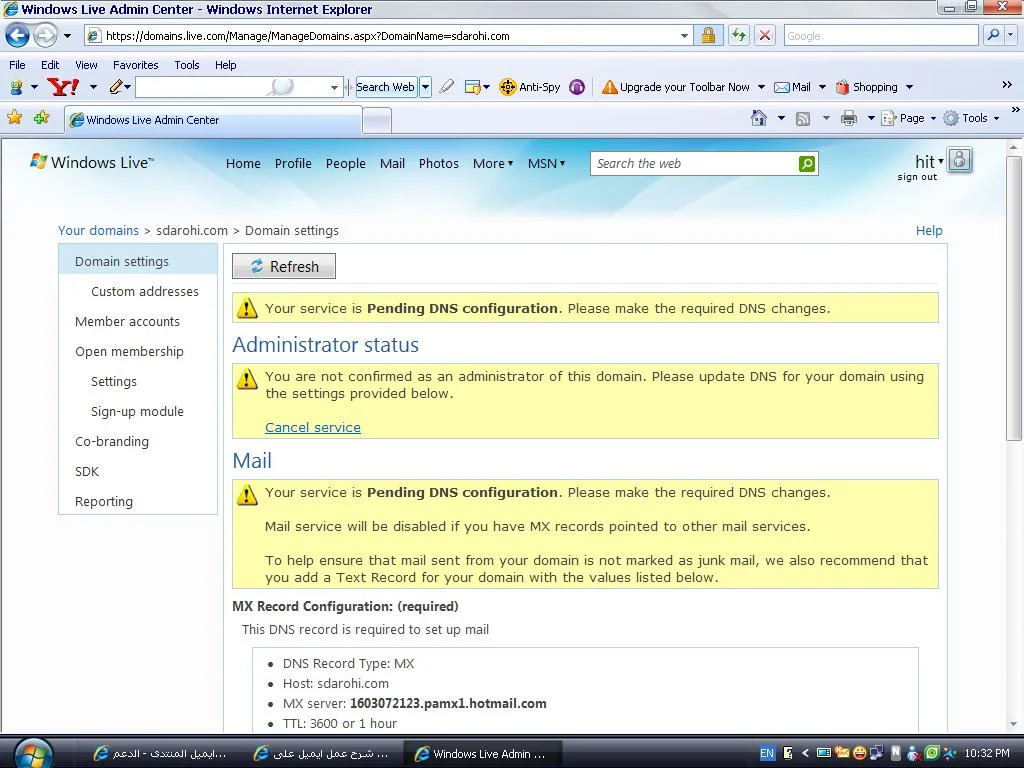
Task: Click the vertical scrollbar down arrow
Action: coord(1015,724)
